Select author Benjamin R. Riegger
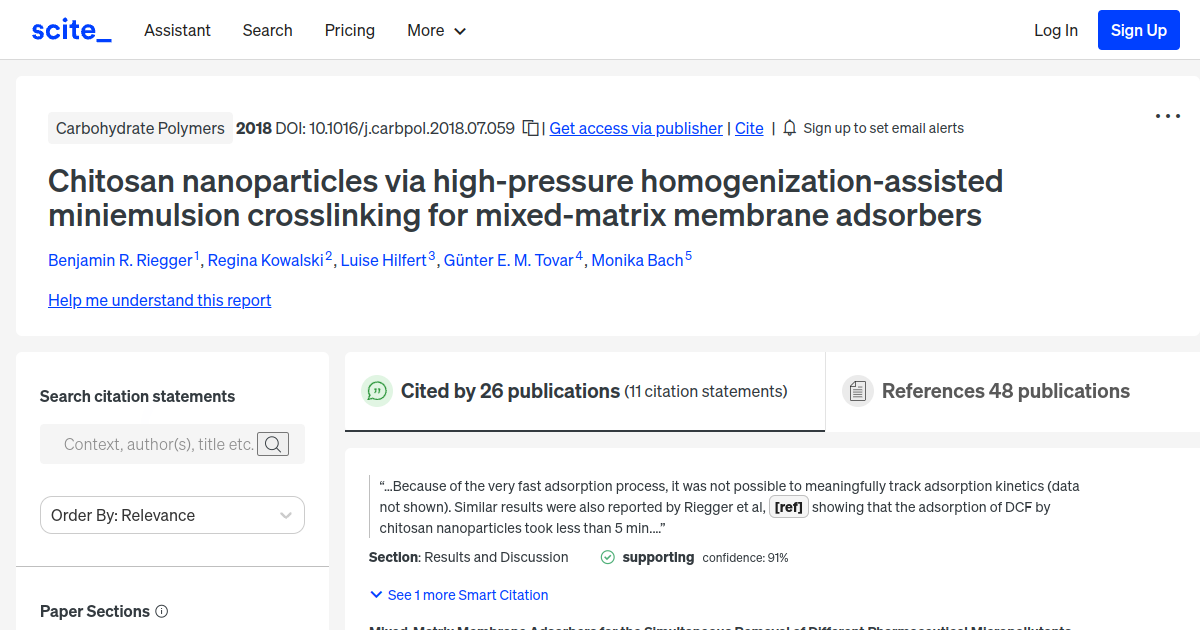 coord(120,260)
